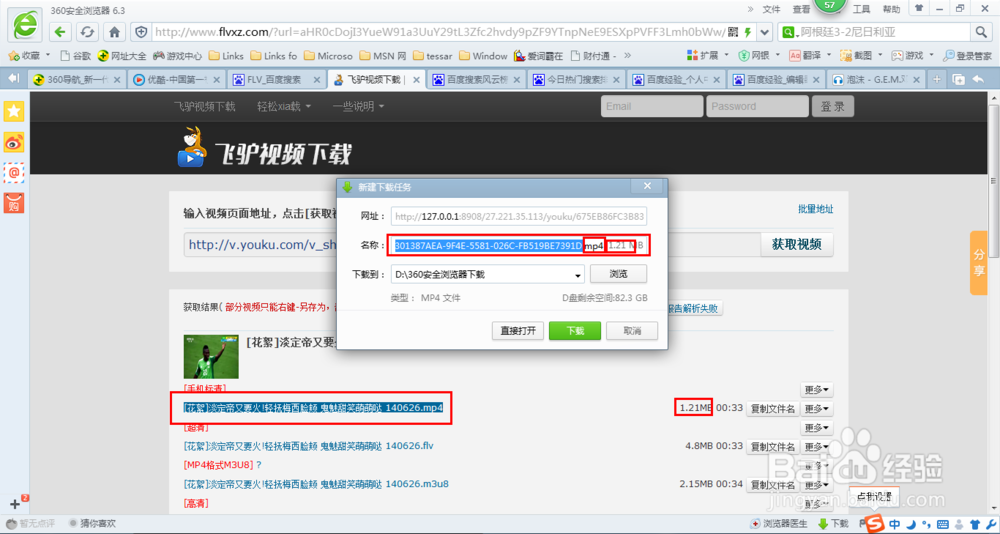Click the QR code icon in address bar

tap(733, 31)
